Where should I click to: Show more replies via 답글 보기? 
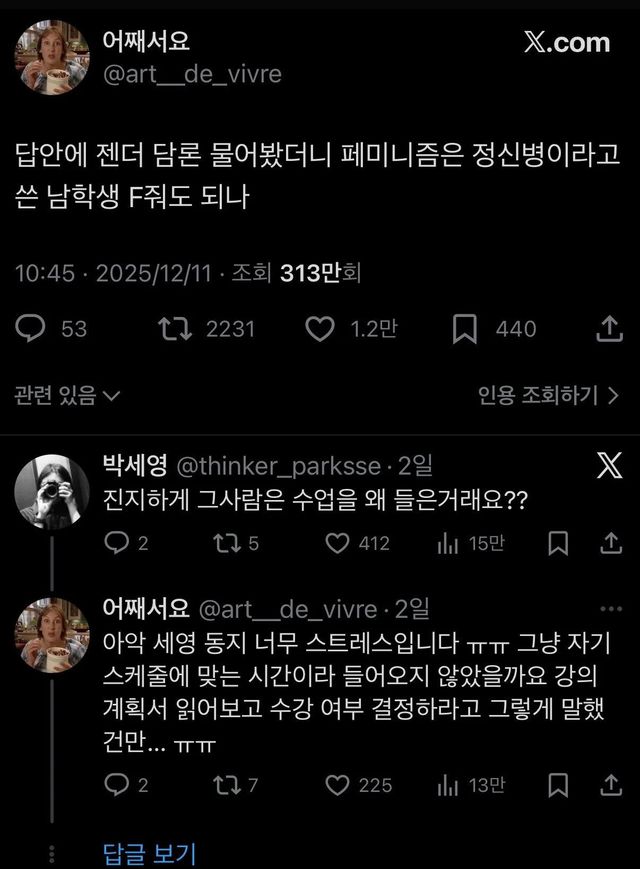click(150, 853)
